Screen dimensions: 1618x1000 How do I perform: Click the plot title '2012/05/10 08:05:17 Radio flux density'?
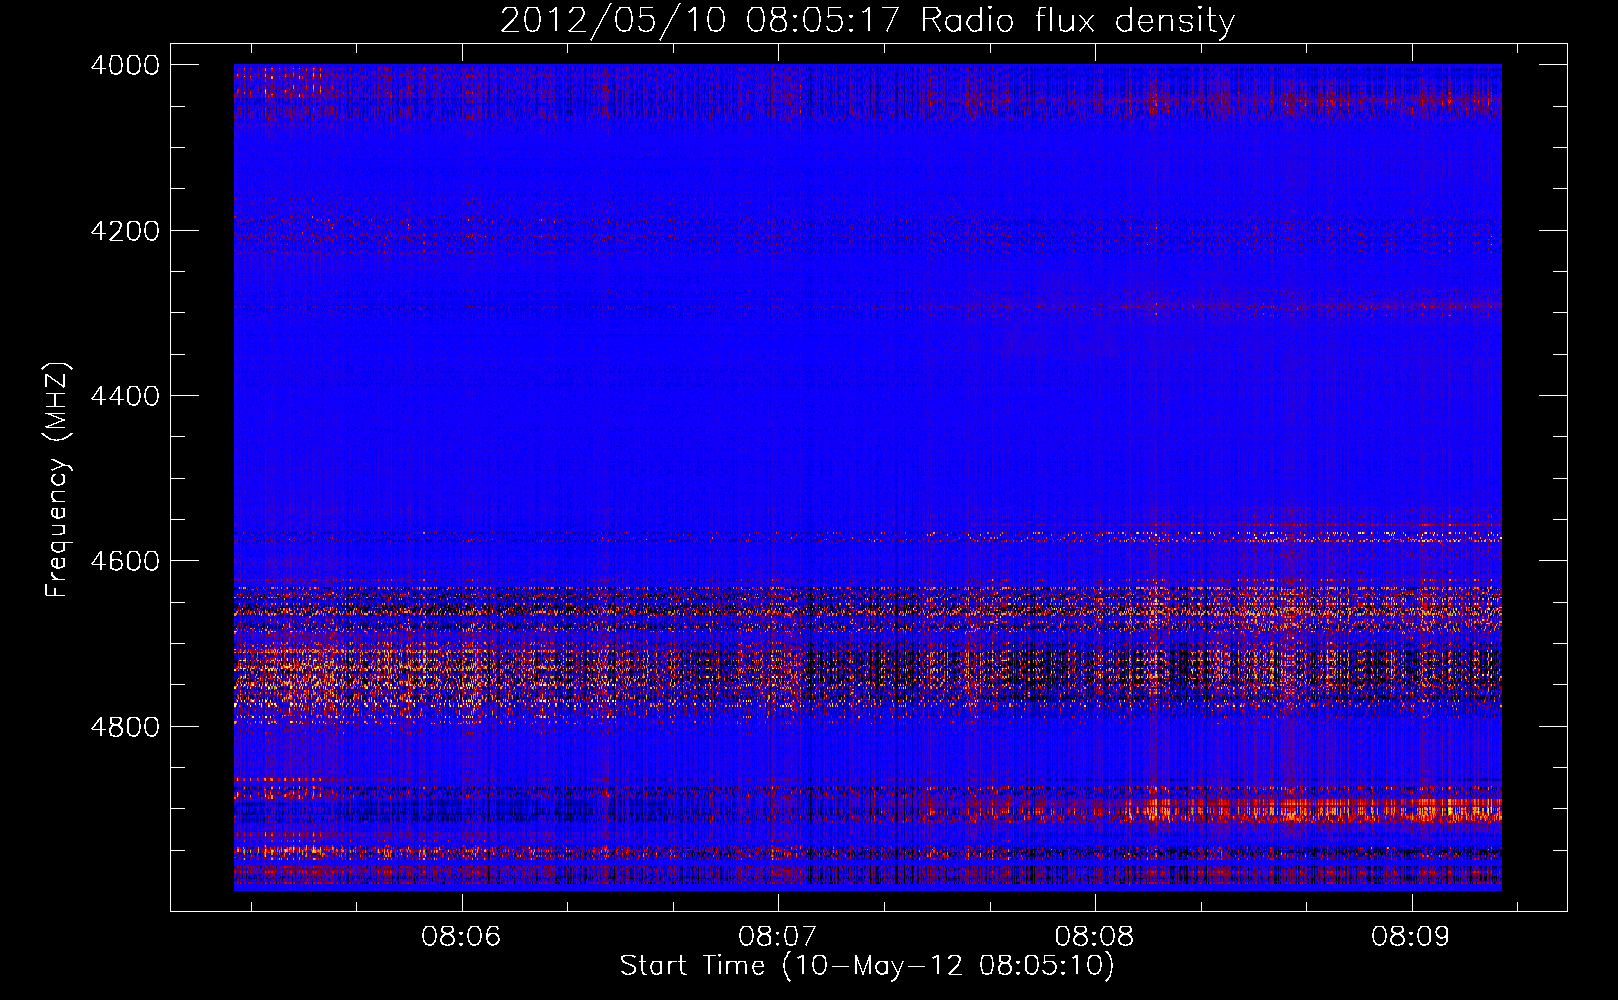(x=867, y=20)
